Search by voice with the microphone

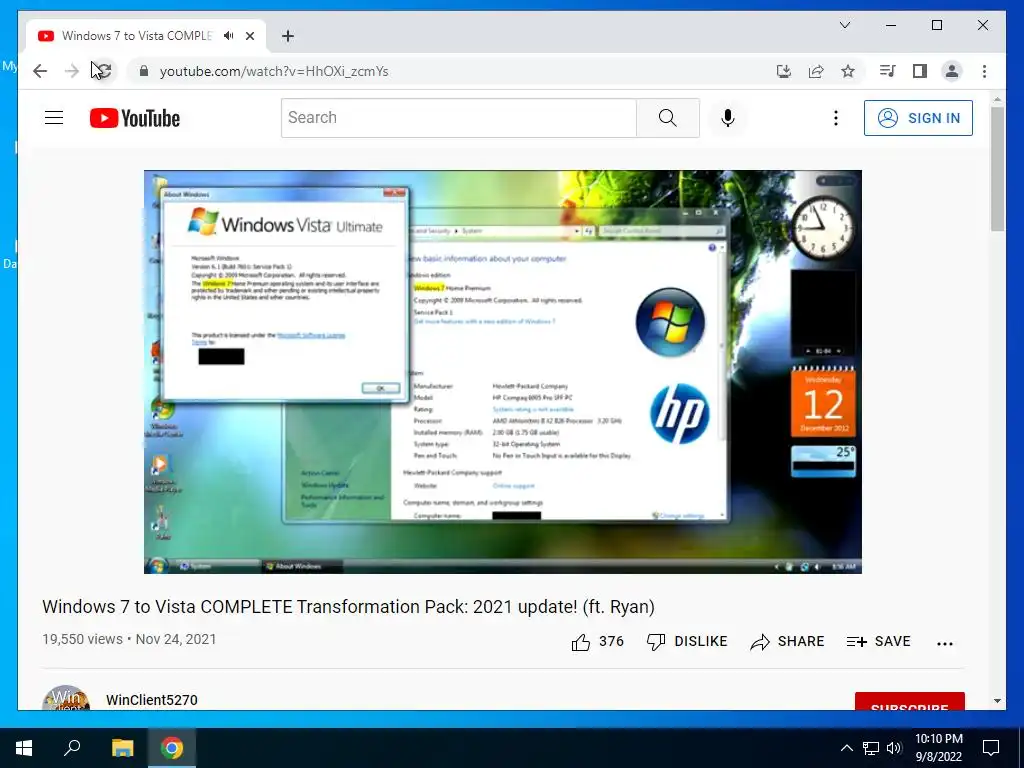coord(728,118)
